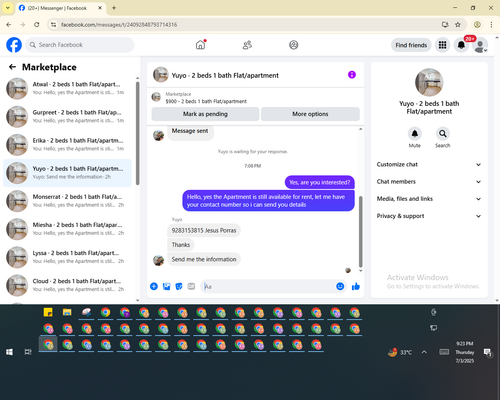This screenshot has height=400, width=500.
Task: Open the Friends icon in top bar
Action: click(247, 45)
